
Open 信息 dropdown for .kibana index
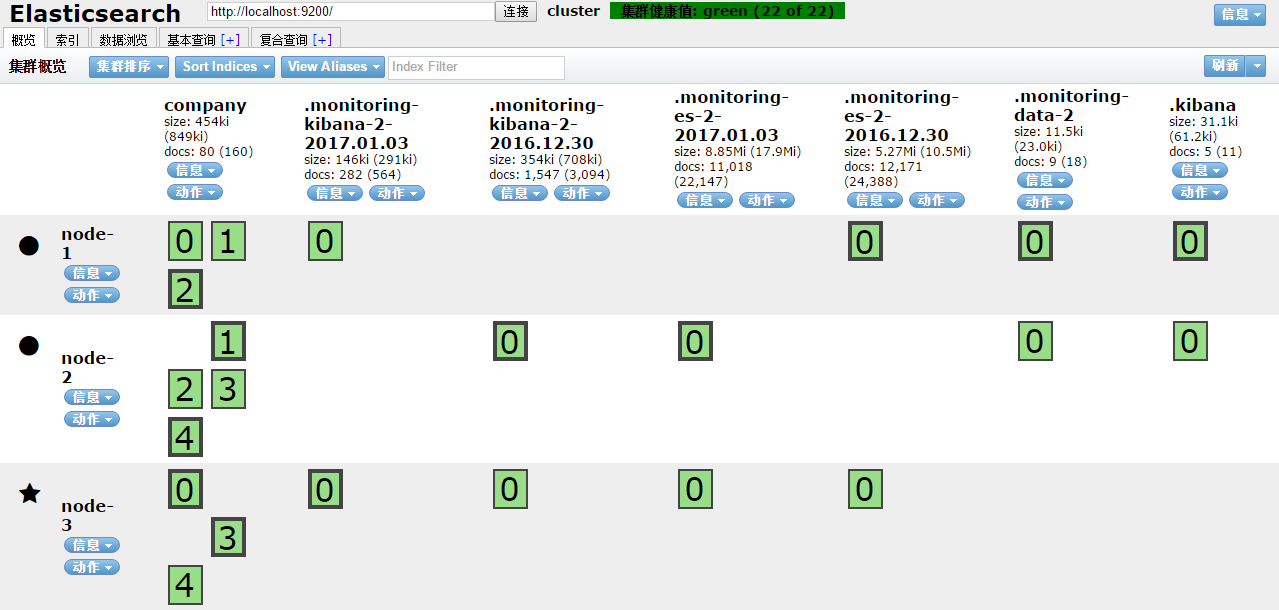click(x=1200, y=170)
